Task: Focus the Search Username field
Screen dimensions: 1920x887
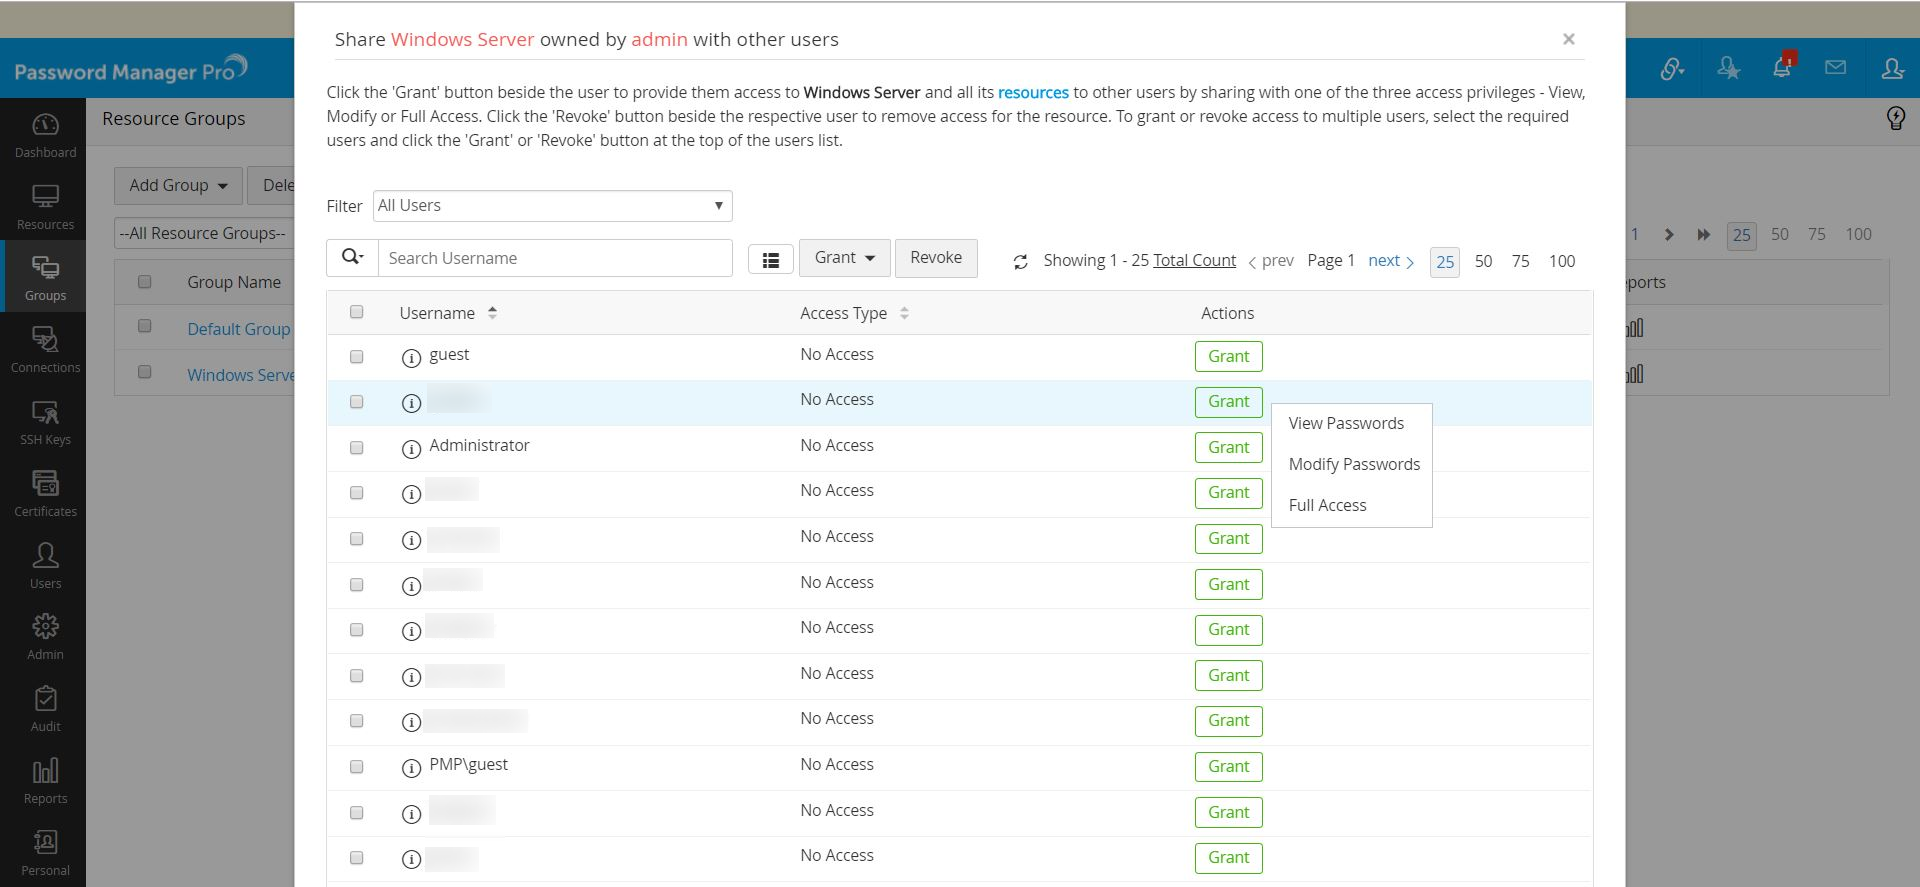Action: (x=555, y=258)
